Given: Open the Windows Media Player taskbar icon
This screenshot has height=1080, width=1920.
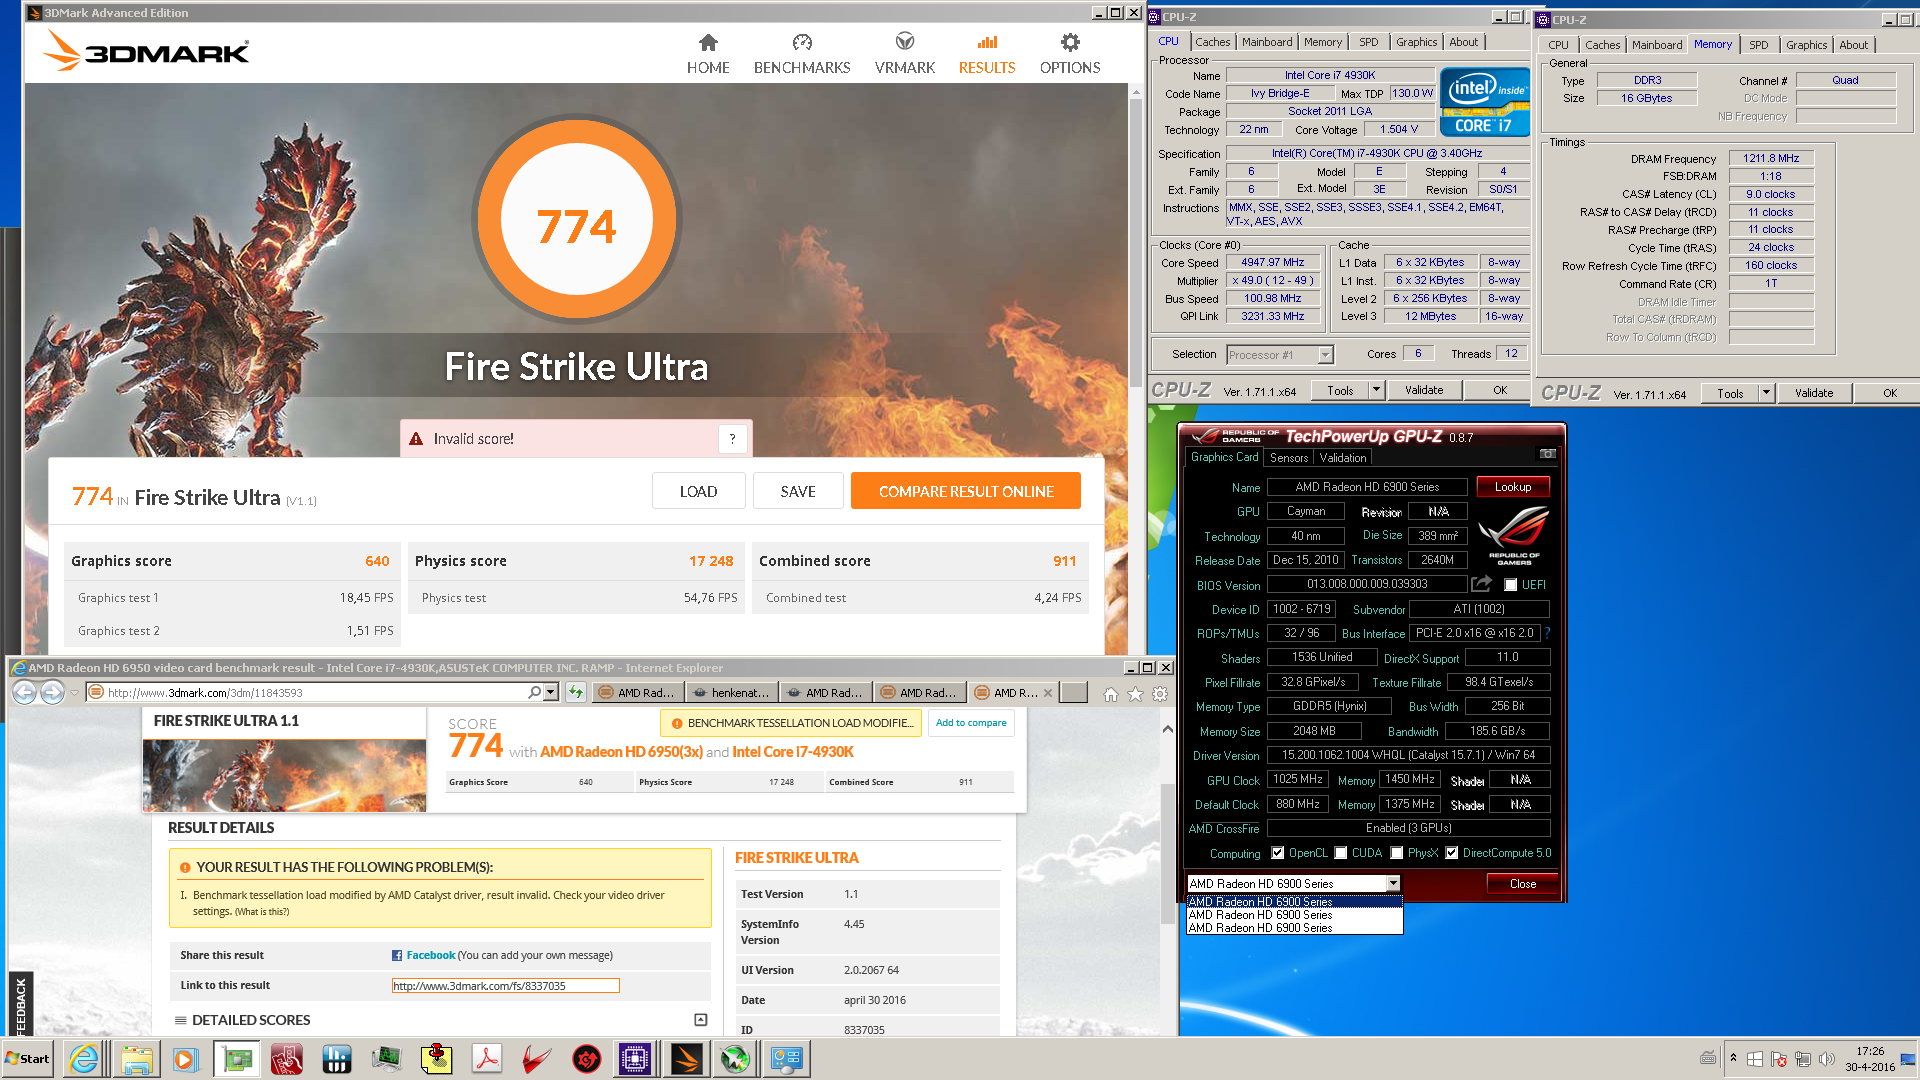Looking at the screenshot, I should click(185, 1059).
